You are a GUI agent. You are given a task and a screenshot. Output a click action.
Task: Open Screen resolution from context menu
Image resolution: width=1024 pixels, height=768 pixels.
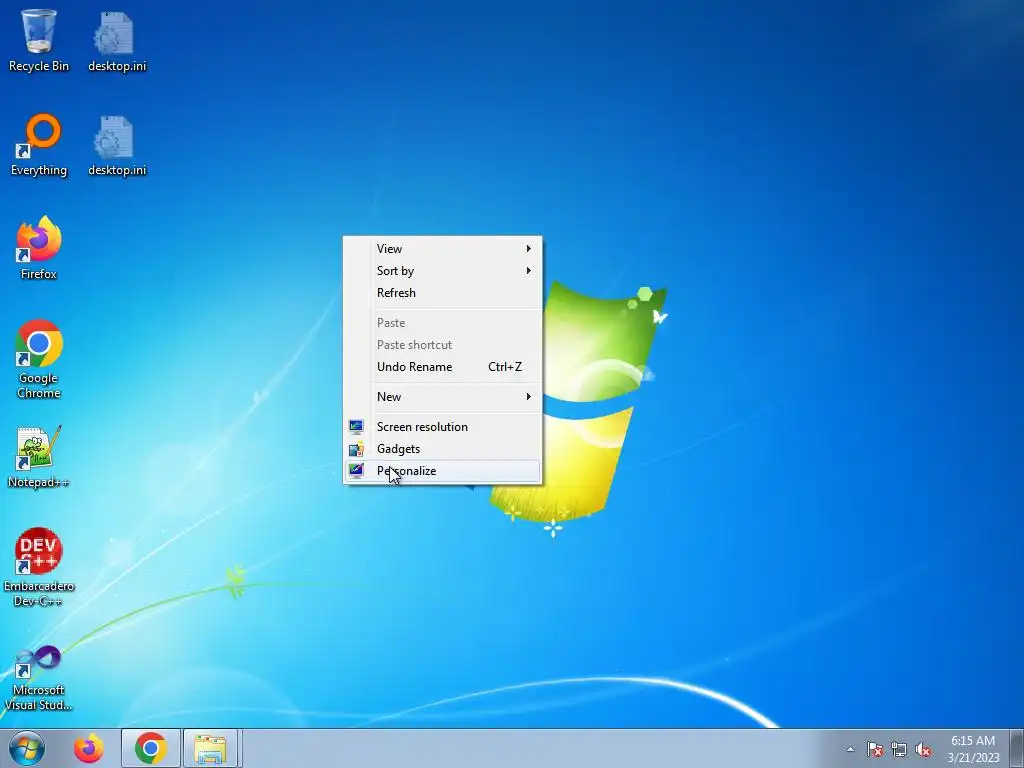pos(443,427)
